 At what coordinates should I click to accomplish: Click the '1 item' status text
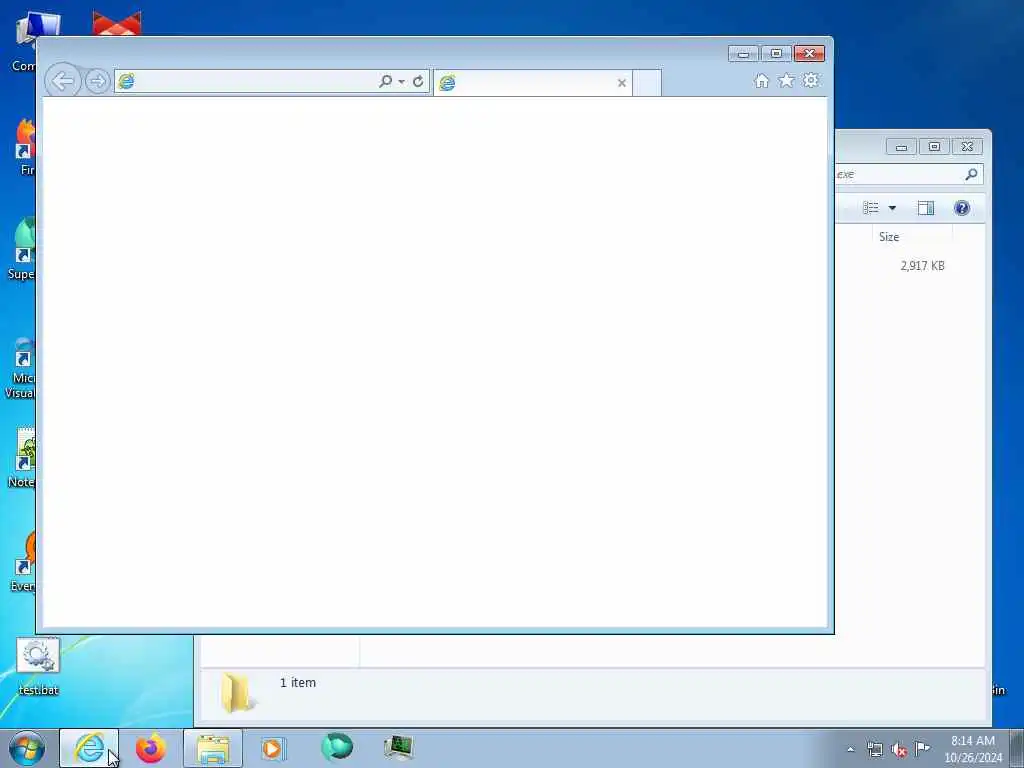298,682
